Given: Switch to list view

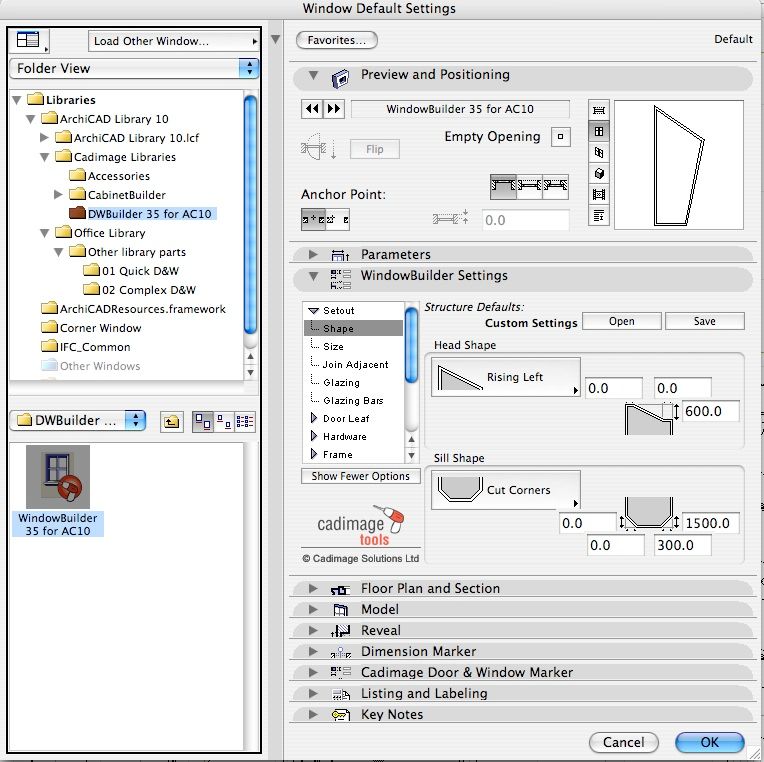Looking at the screenshot, I should pos(245,421).
